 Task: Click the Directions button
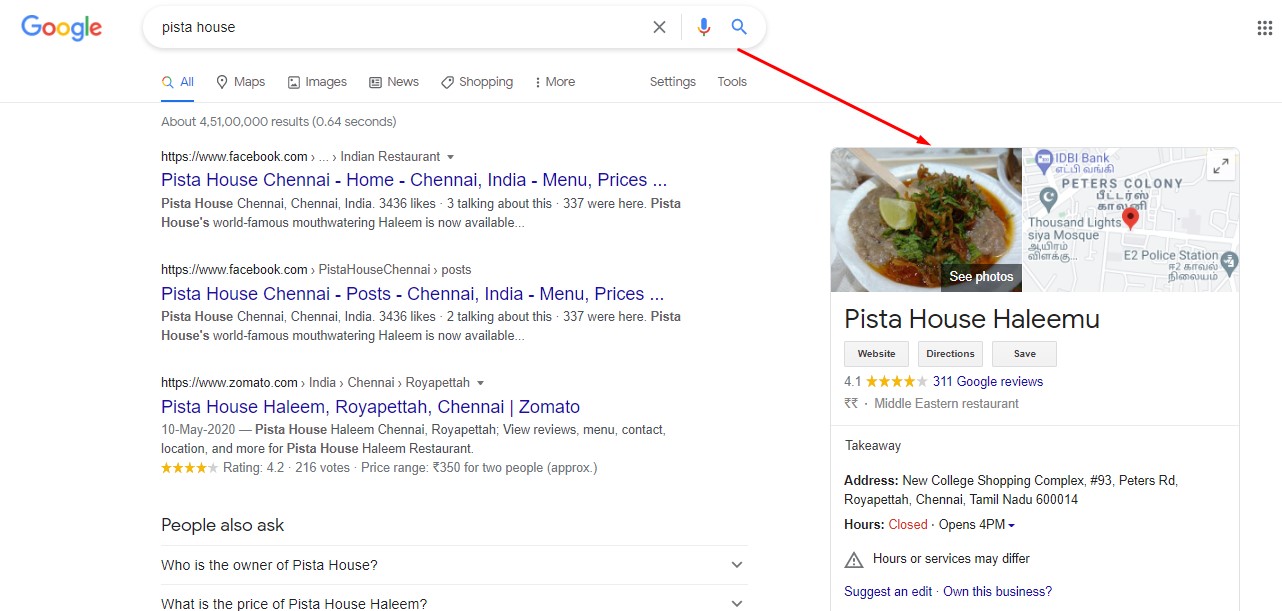(x=950, y=354)
